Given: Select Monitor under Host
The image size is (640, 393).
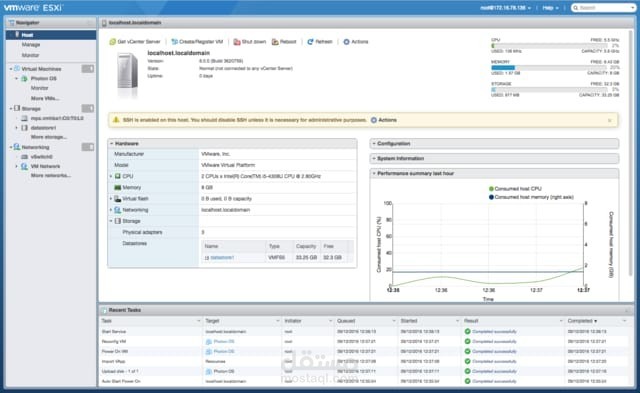Looking at the screenshot, I should tap(31, 55).
